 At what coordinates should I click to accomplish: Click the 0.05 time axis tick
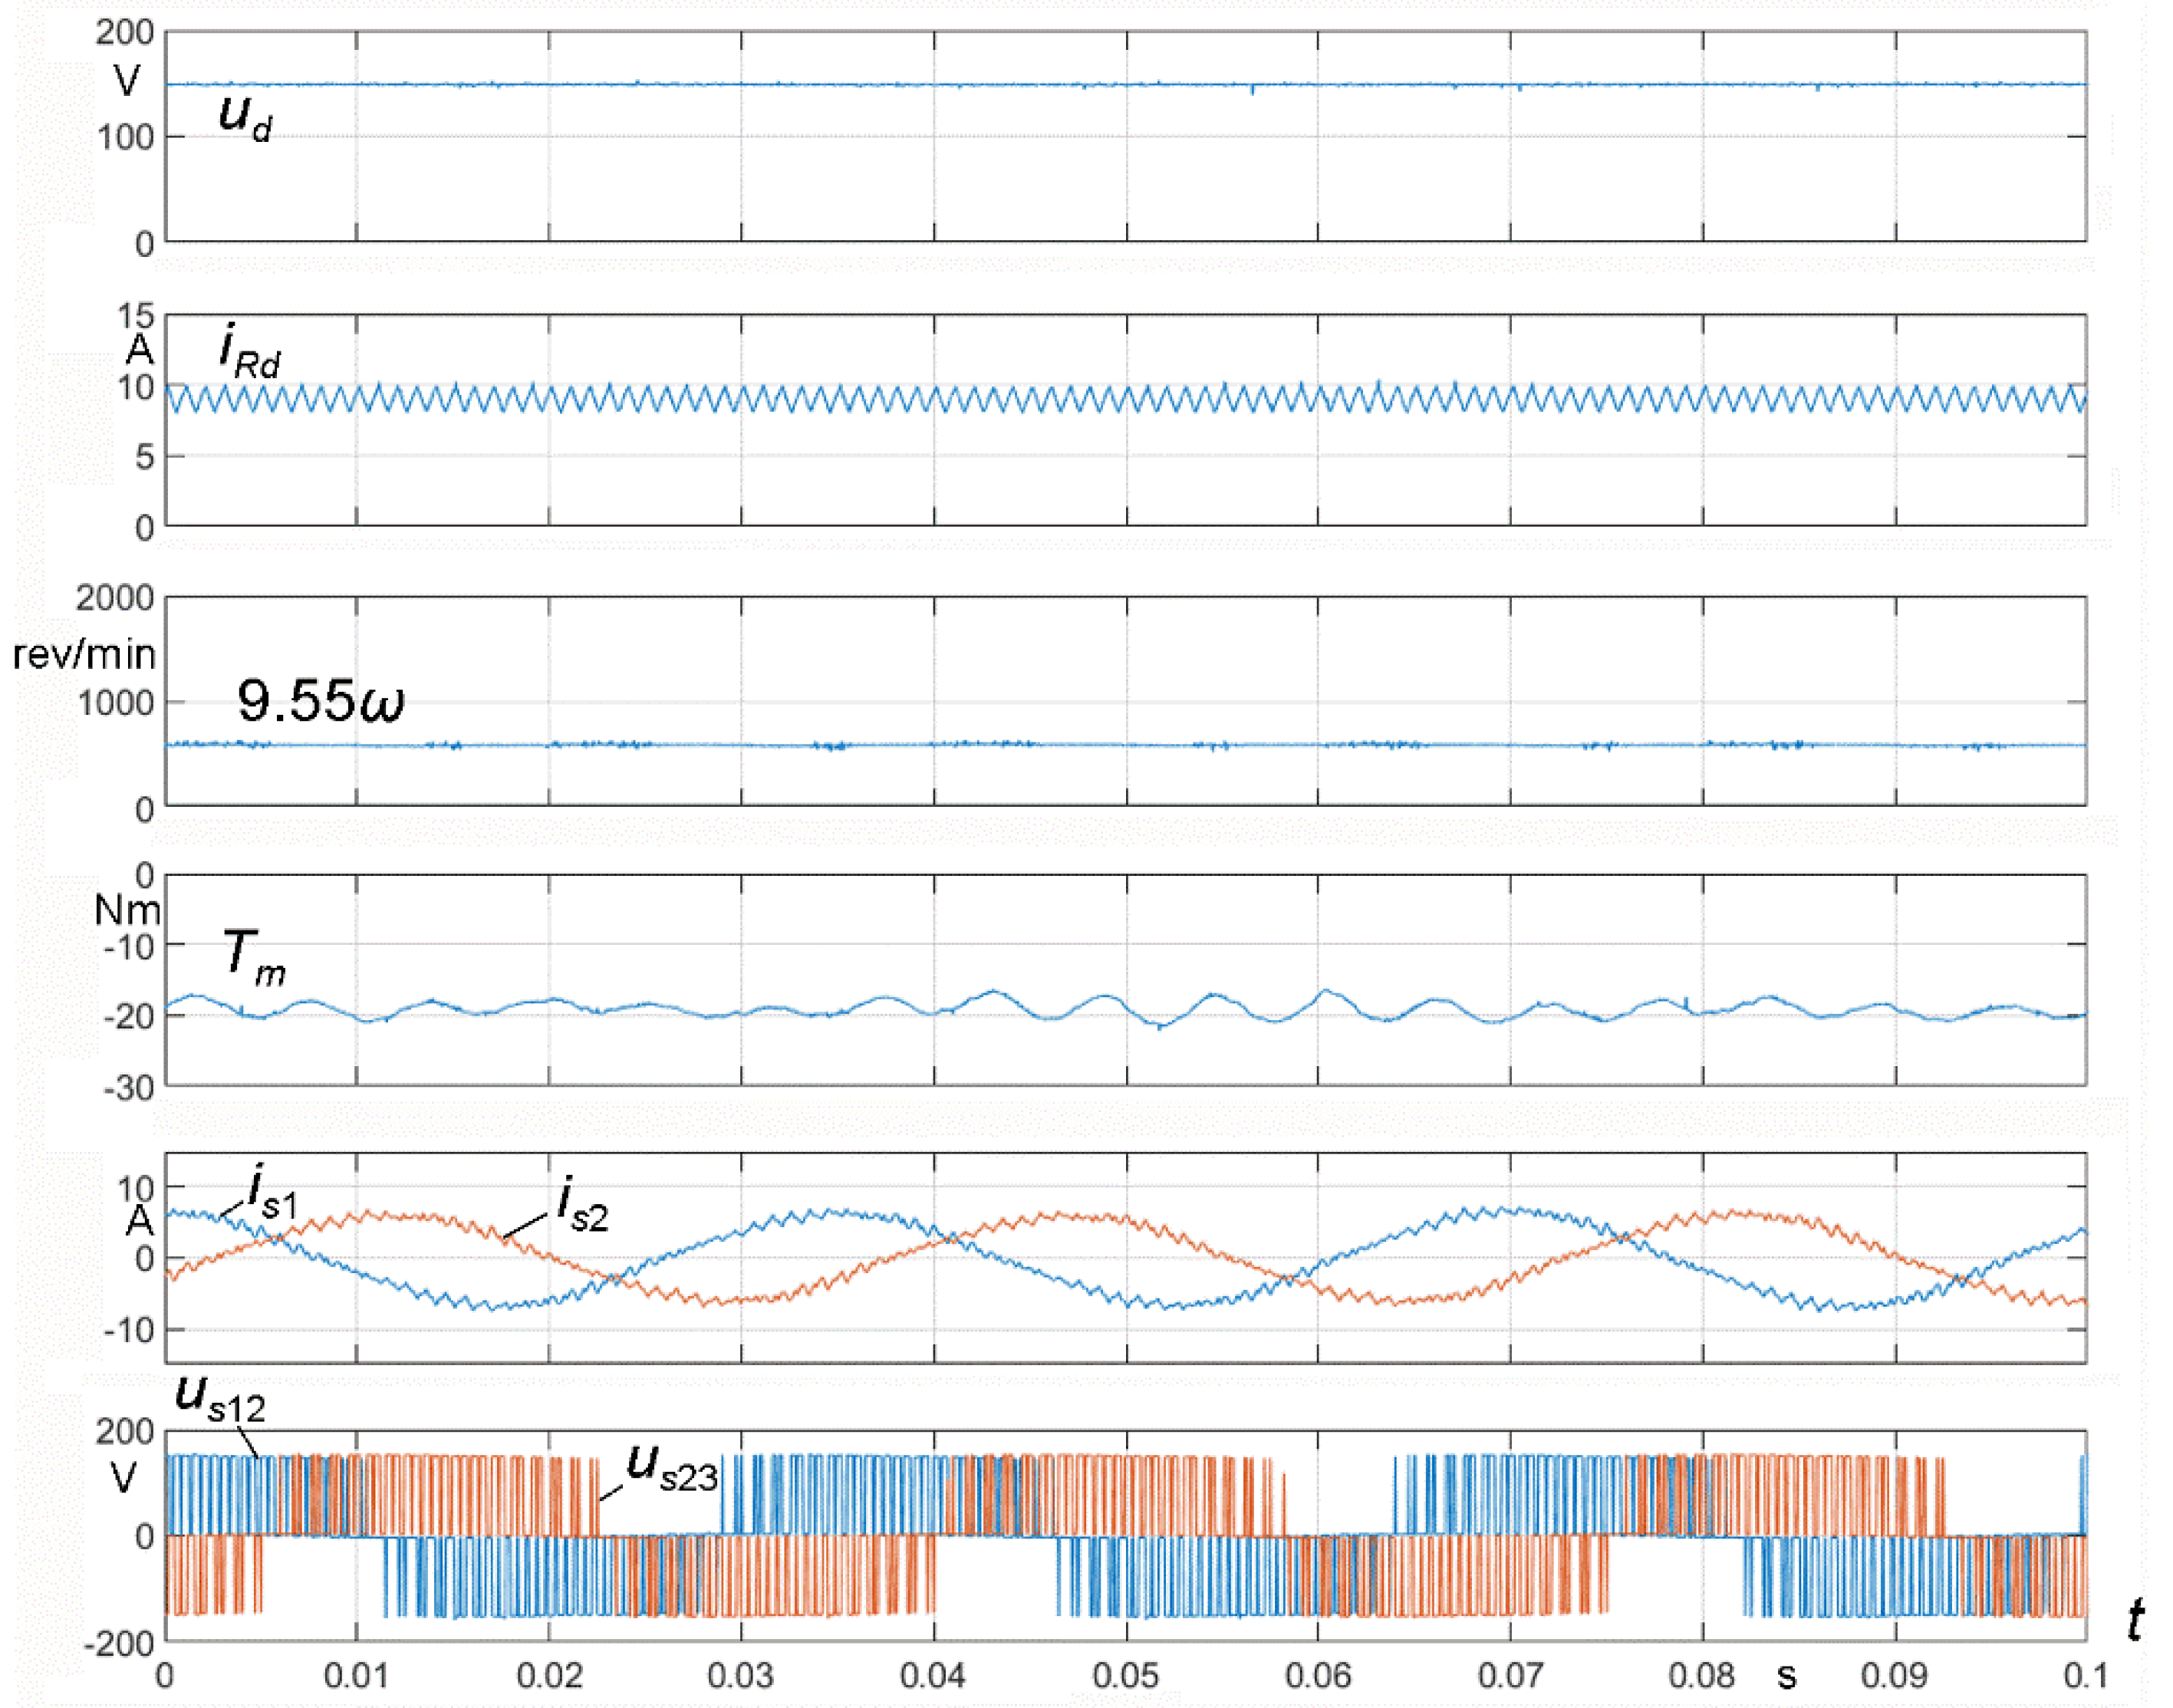[1125, 1675]
